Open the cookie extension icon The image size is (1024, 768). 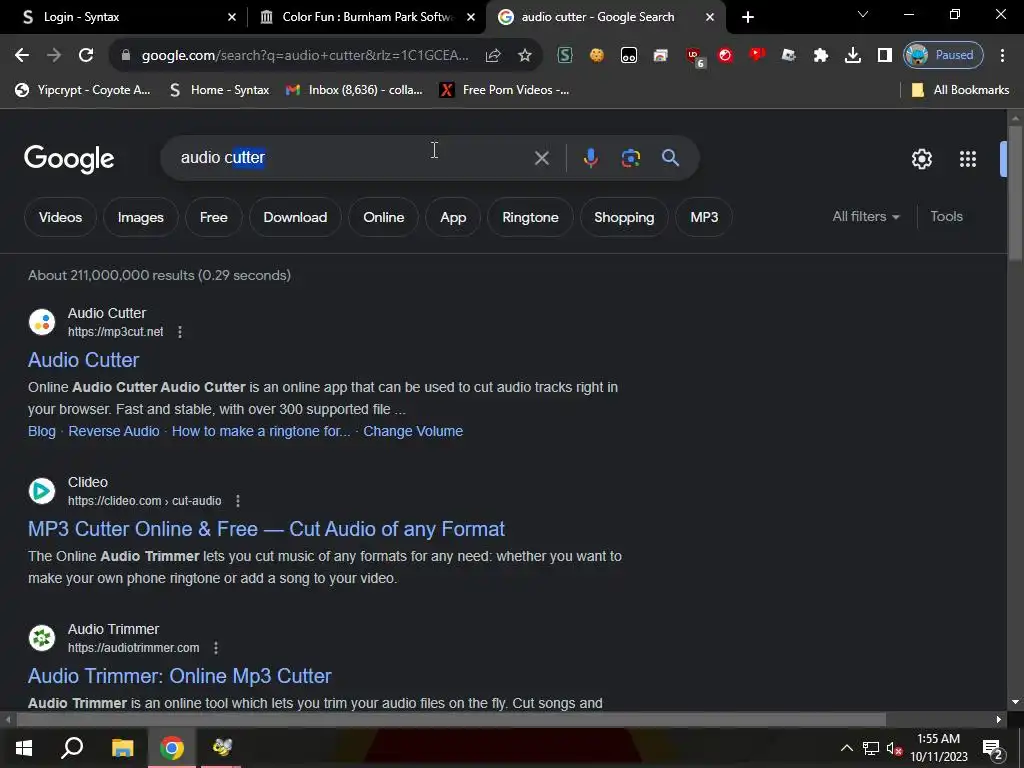coord(596,56)
